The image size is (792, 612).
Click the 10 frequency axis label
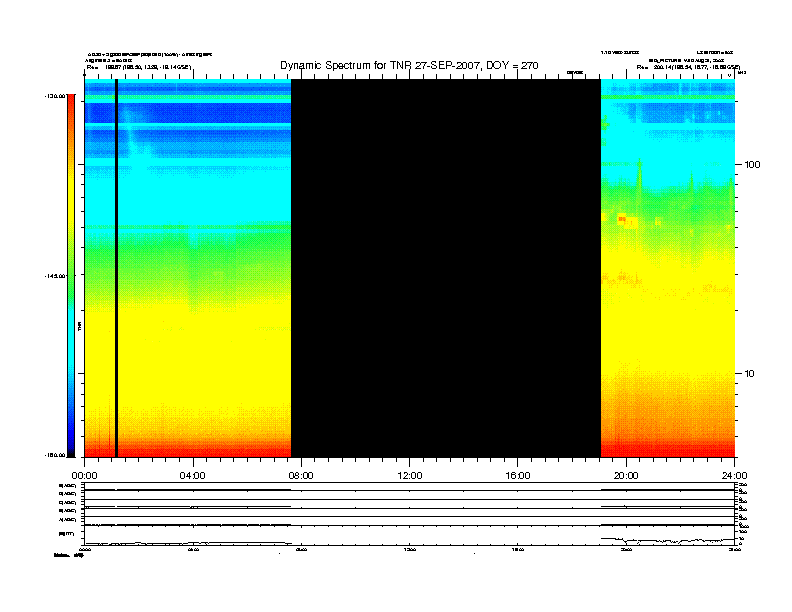tap(750, 374)
